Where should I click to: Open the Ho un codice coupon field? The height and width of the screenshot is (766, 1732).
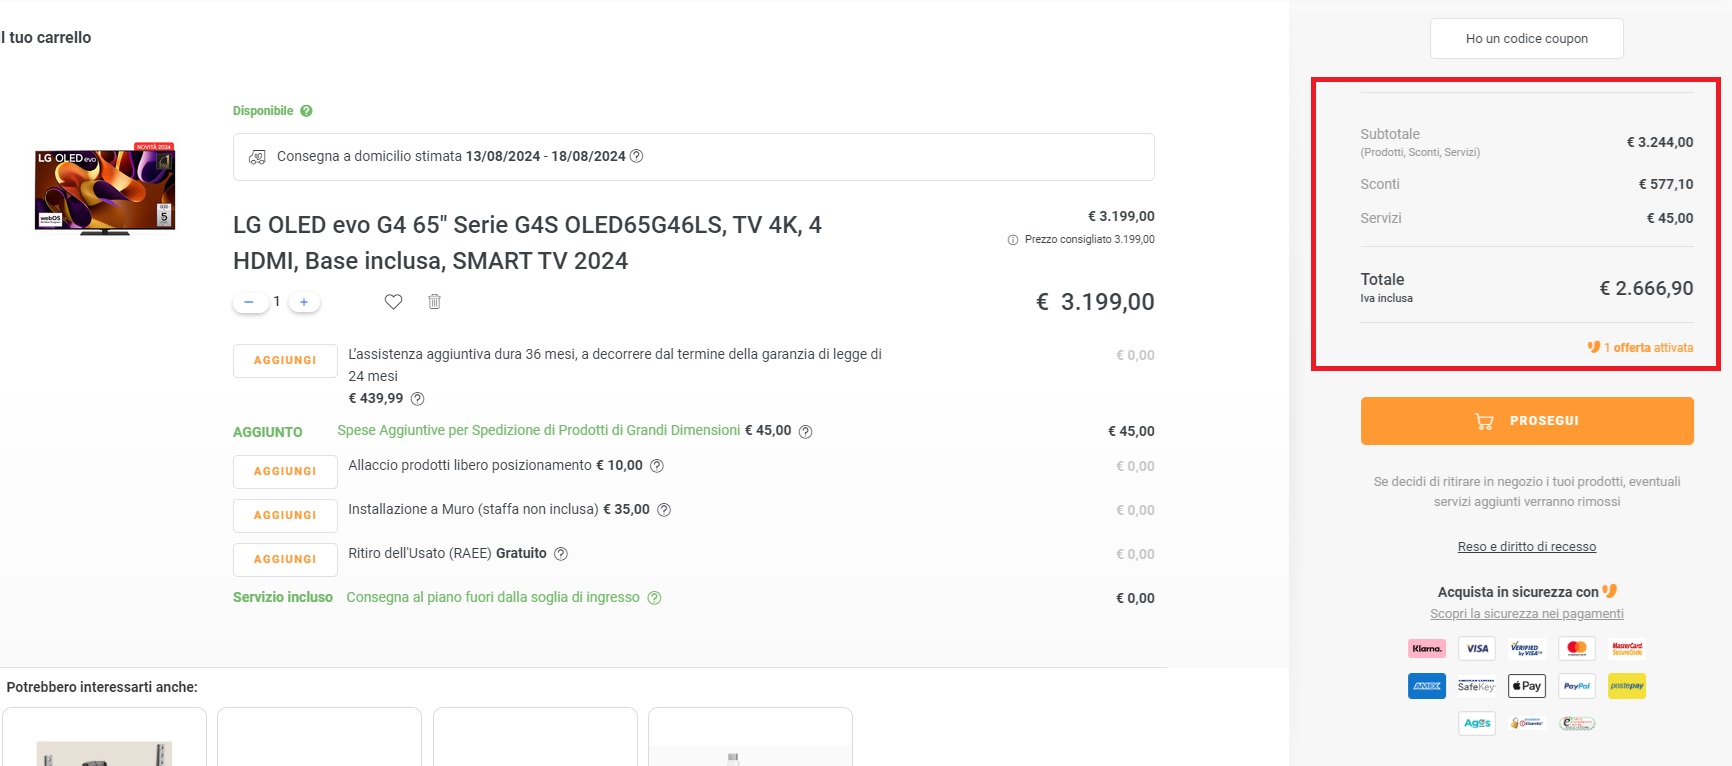coord(1526,39)
